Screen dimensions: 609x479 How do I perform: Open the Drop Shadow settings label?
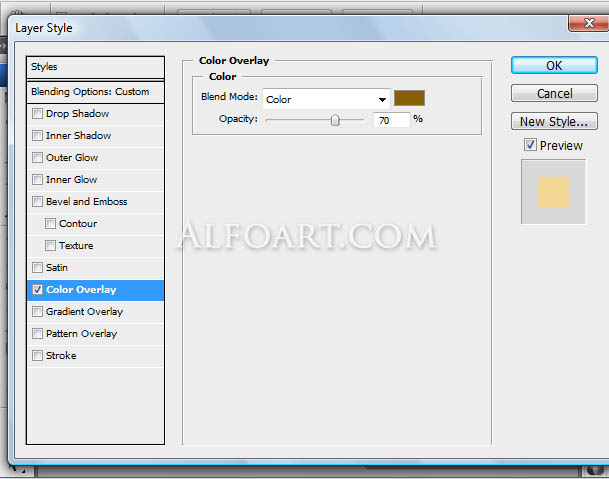[x=77, y=113]
